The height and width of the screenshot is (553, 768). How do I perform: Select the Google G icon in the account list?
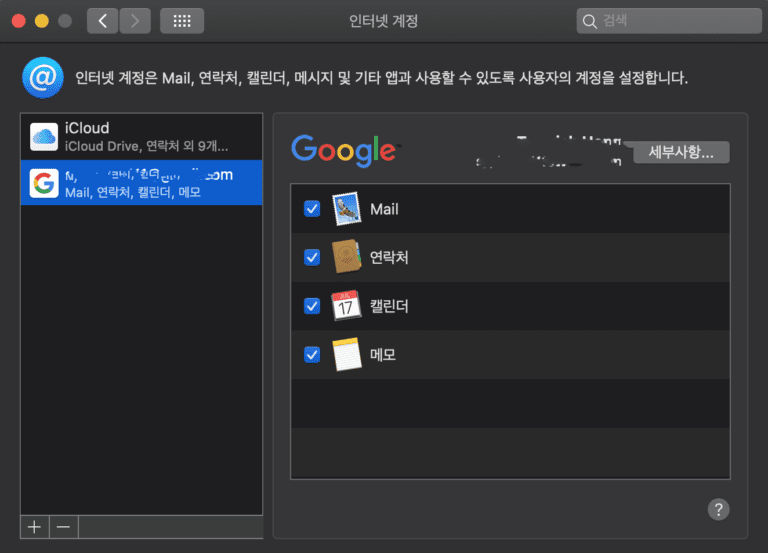pos(44,183)
